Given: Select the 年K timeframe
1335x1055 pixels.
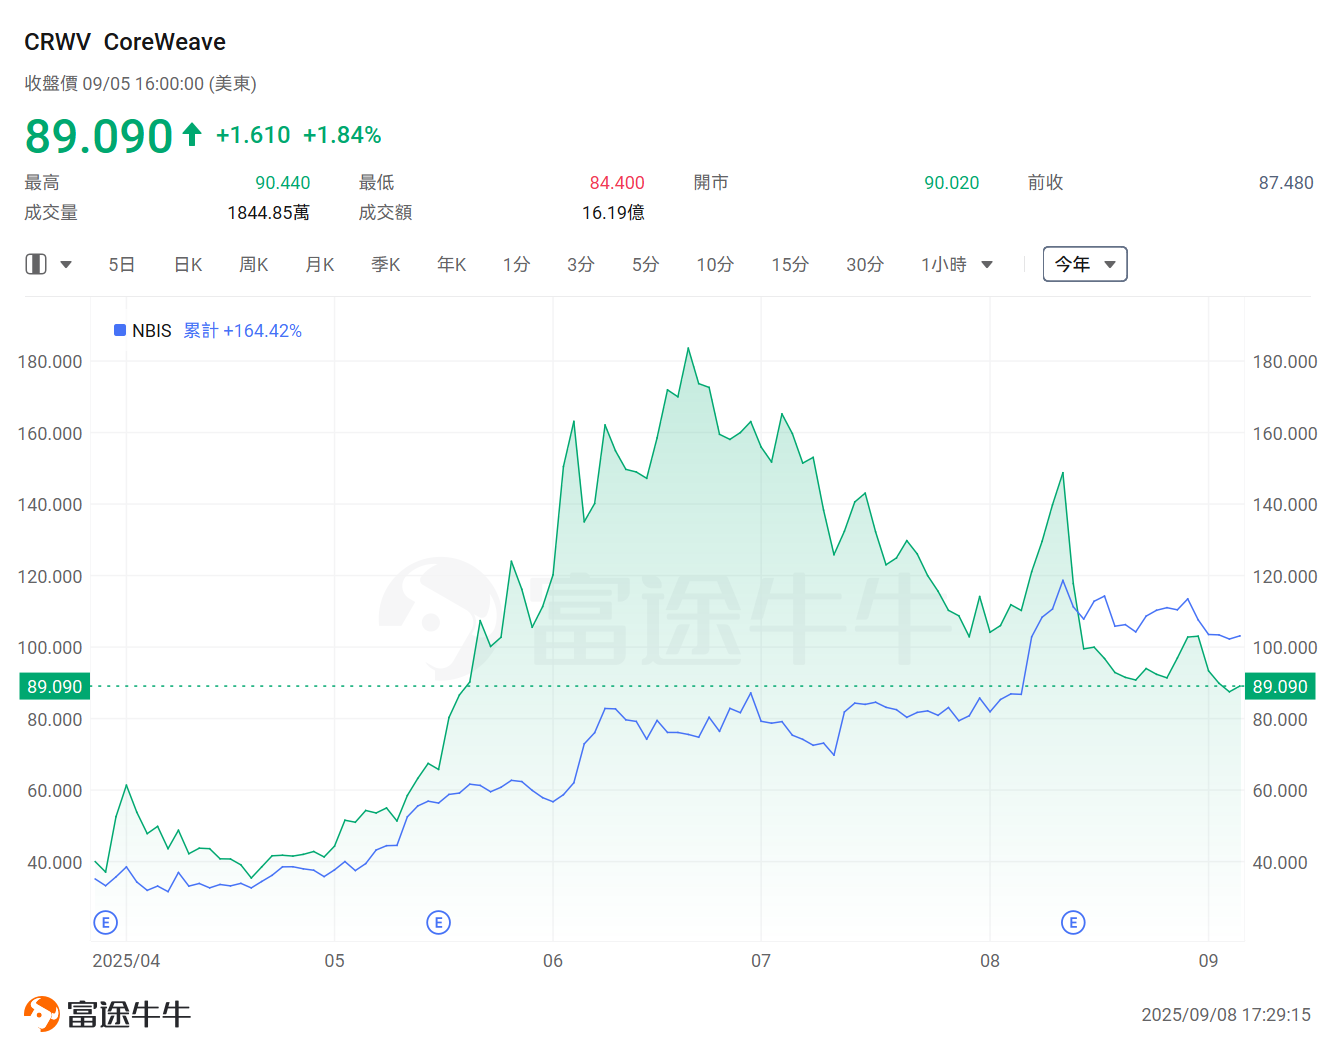Looking at the screenshot, I should (x=451, y=264).
